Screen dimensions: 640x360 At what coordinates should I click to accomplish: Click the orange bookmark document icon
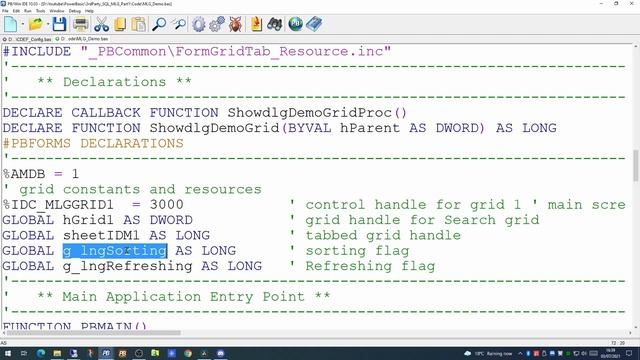point(256,24)
